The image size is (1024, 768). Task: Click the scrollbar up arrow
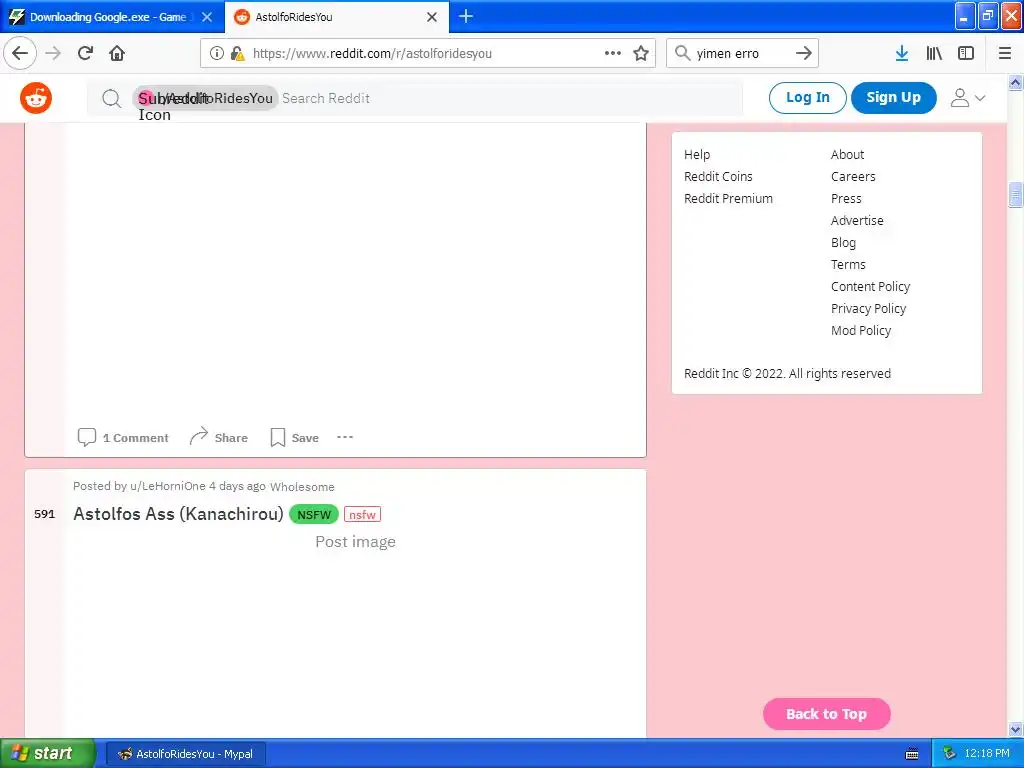tap(1015, 82)
